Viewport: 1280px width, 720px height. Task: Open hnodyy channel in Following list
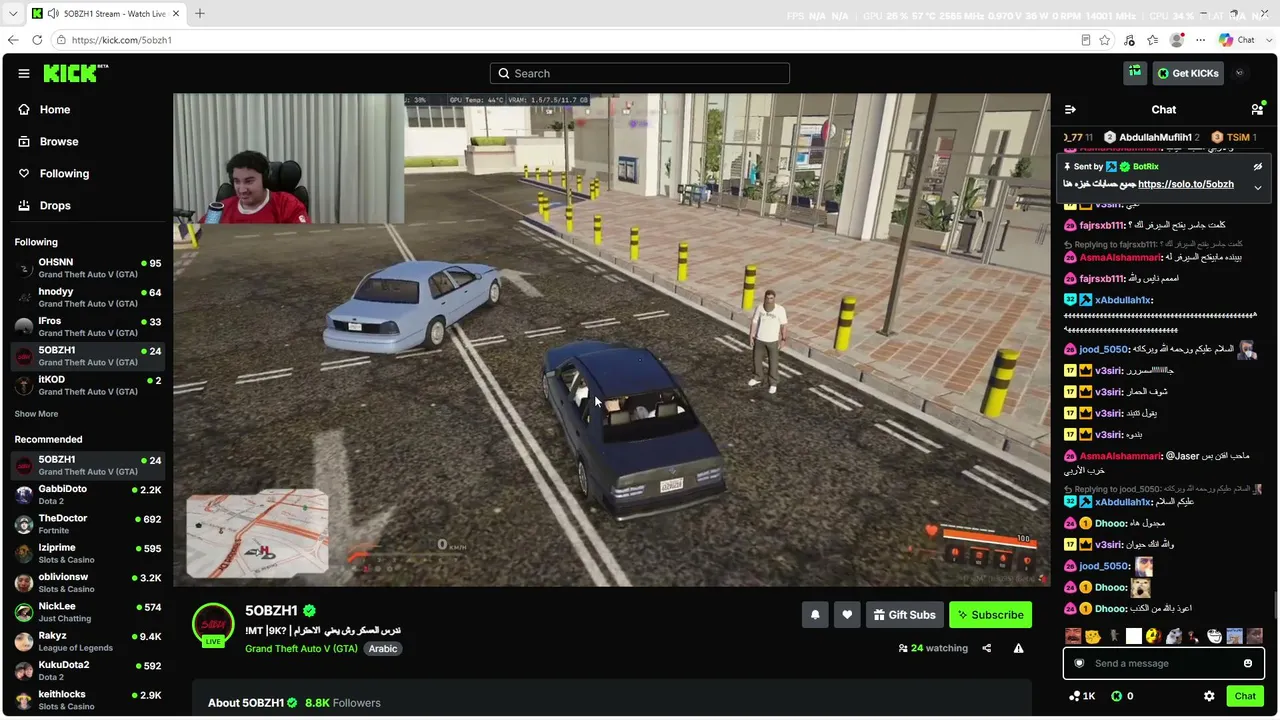click(86, 297)
